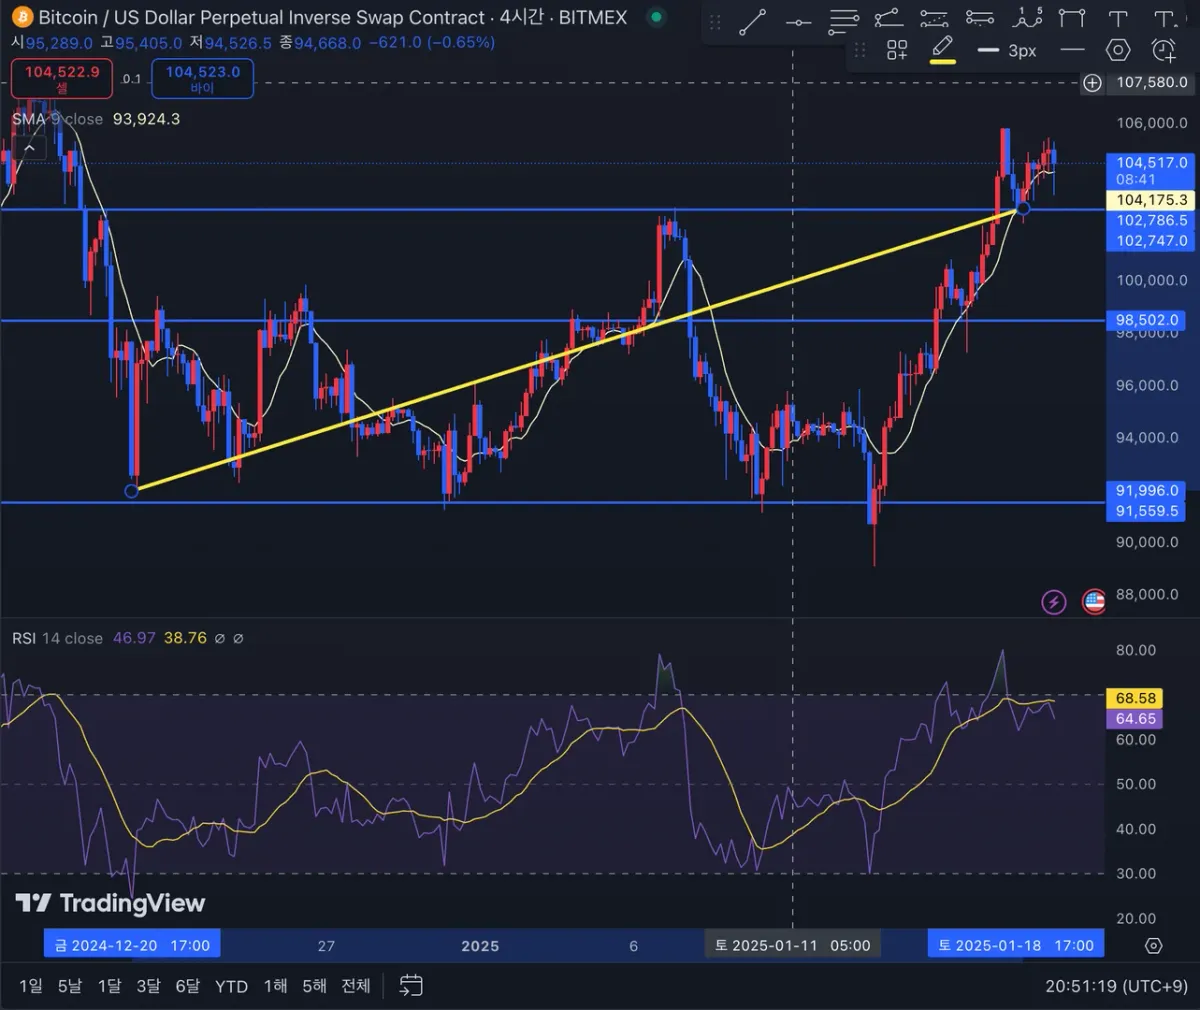Click the 2025-01-18 17:00 date label
The height and width of the screenshot is (1010, 1200).
tap(1016, 945)
